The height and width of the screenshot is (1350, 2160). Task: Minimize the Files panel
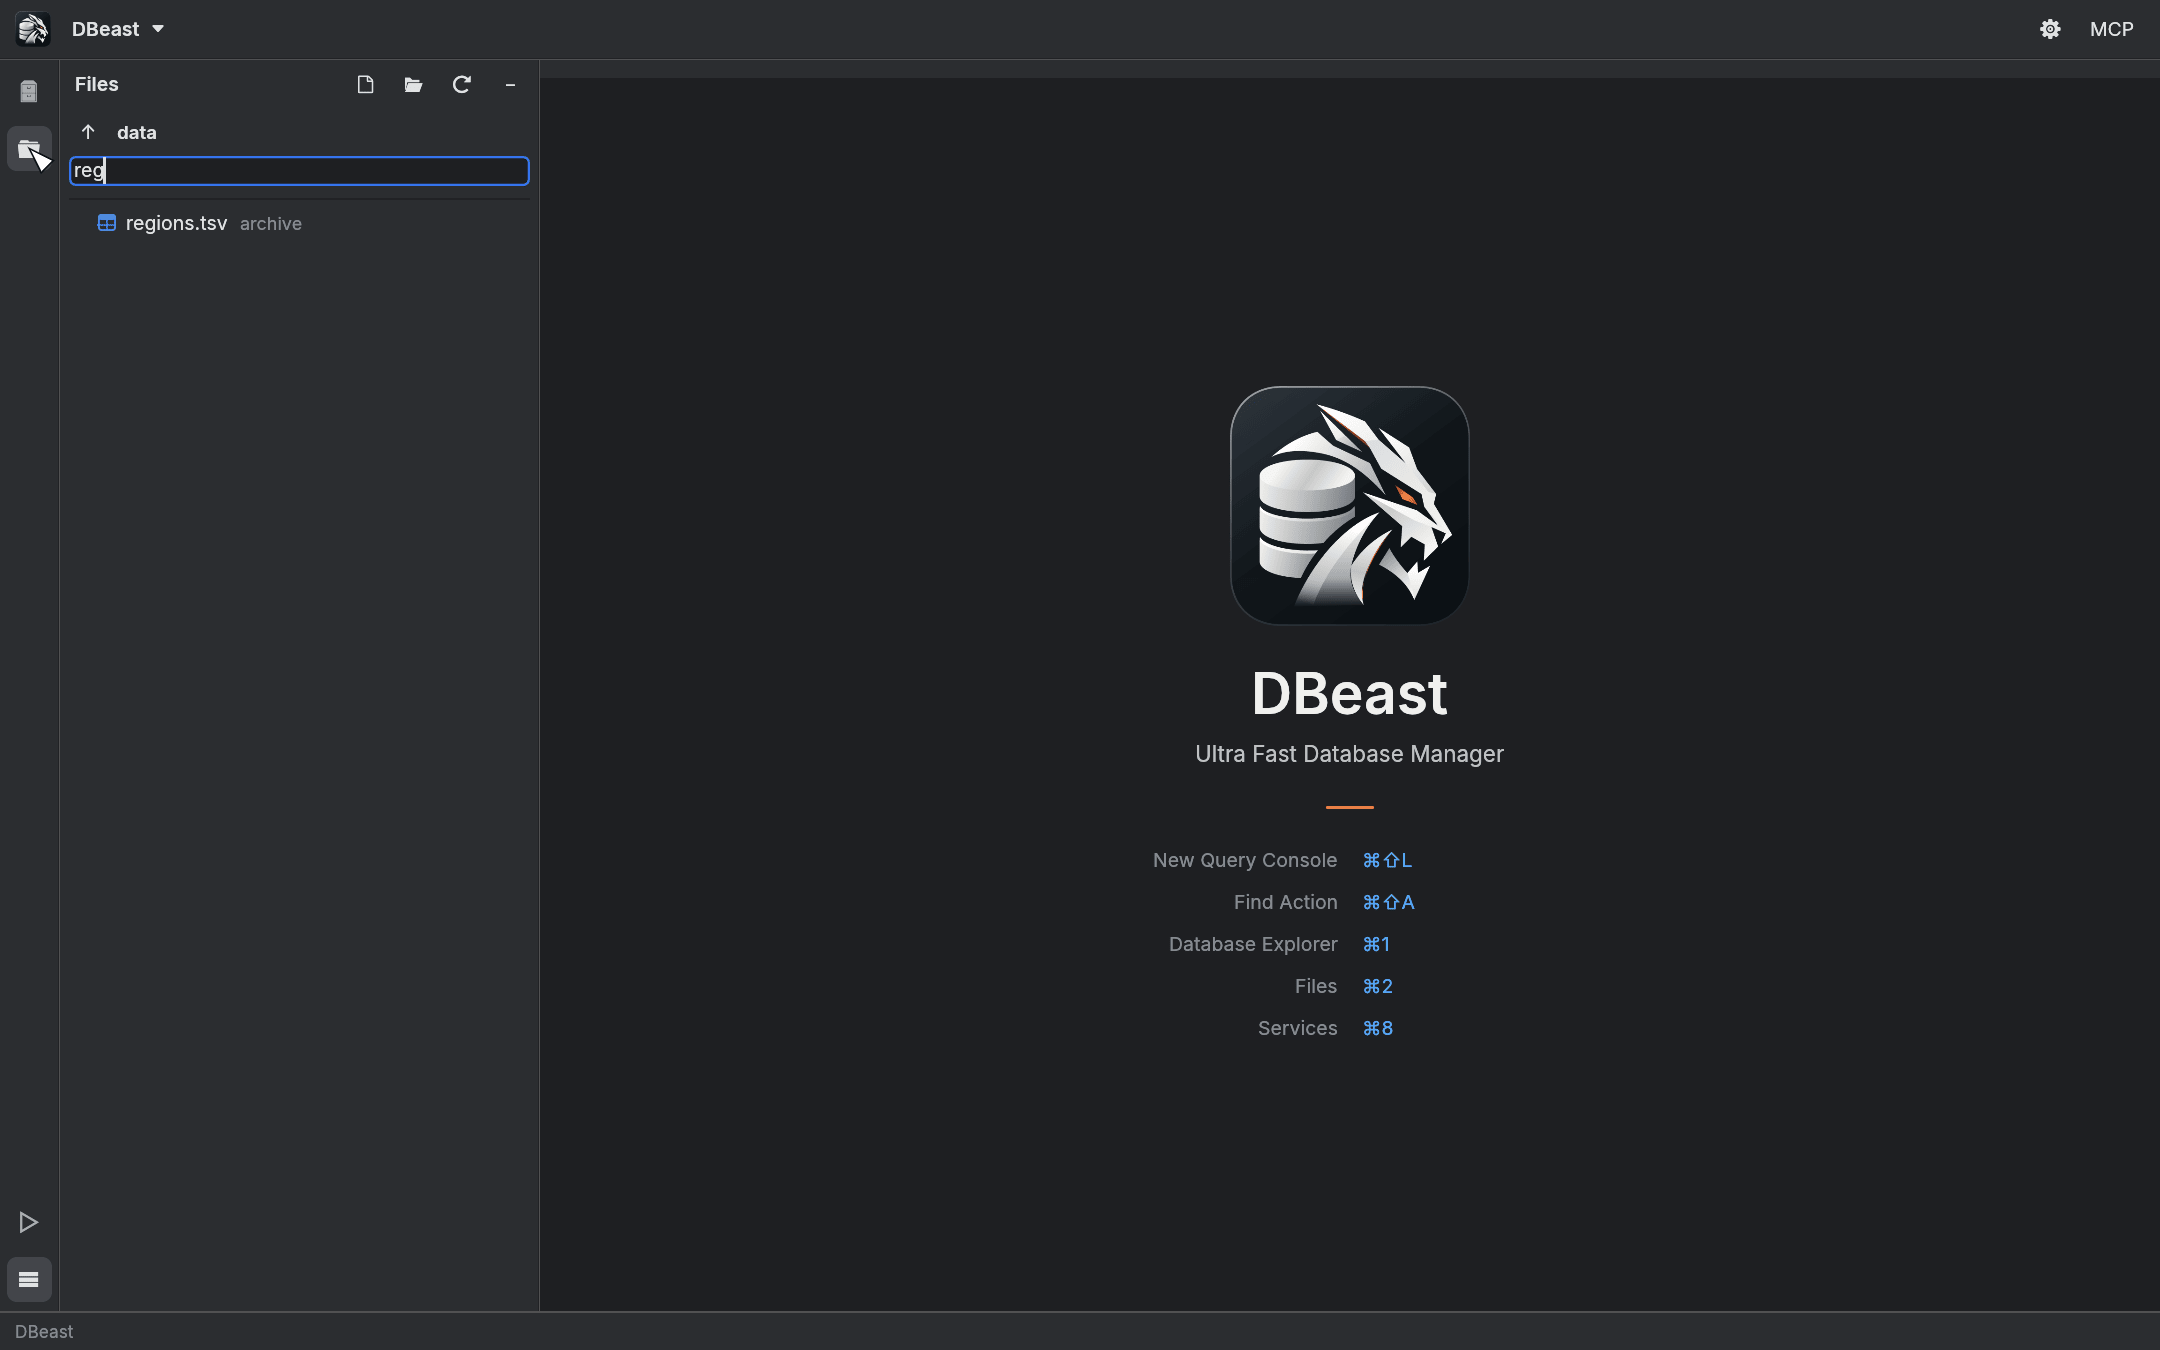pyautogui.click(x=510, y=85)
